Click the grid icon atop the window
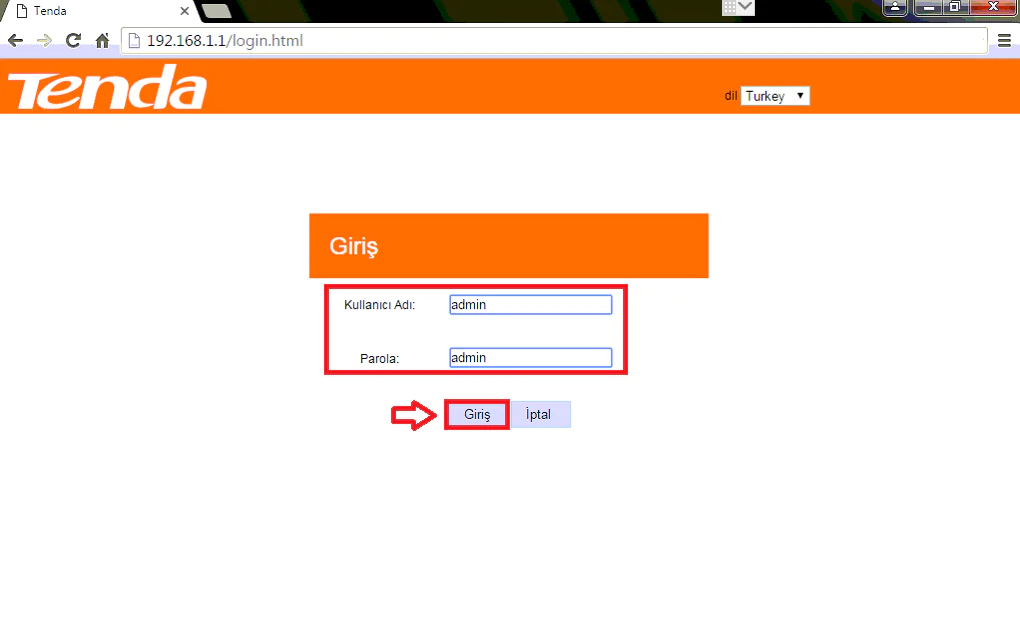1020x631 pixels. click(x=729, y=7)
